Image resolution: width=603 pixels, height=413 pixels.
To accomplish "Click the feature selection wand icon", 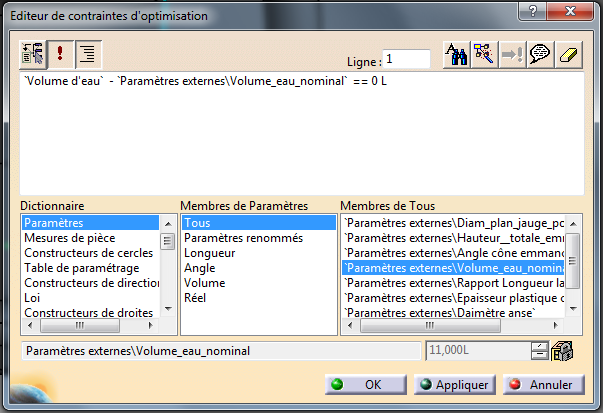I will [x=484, y=55].
